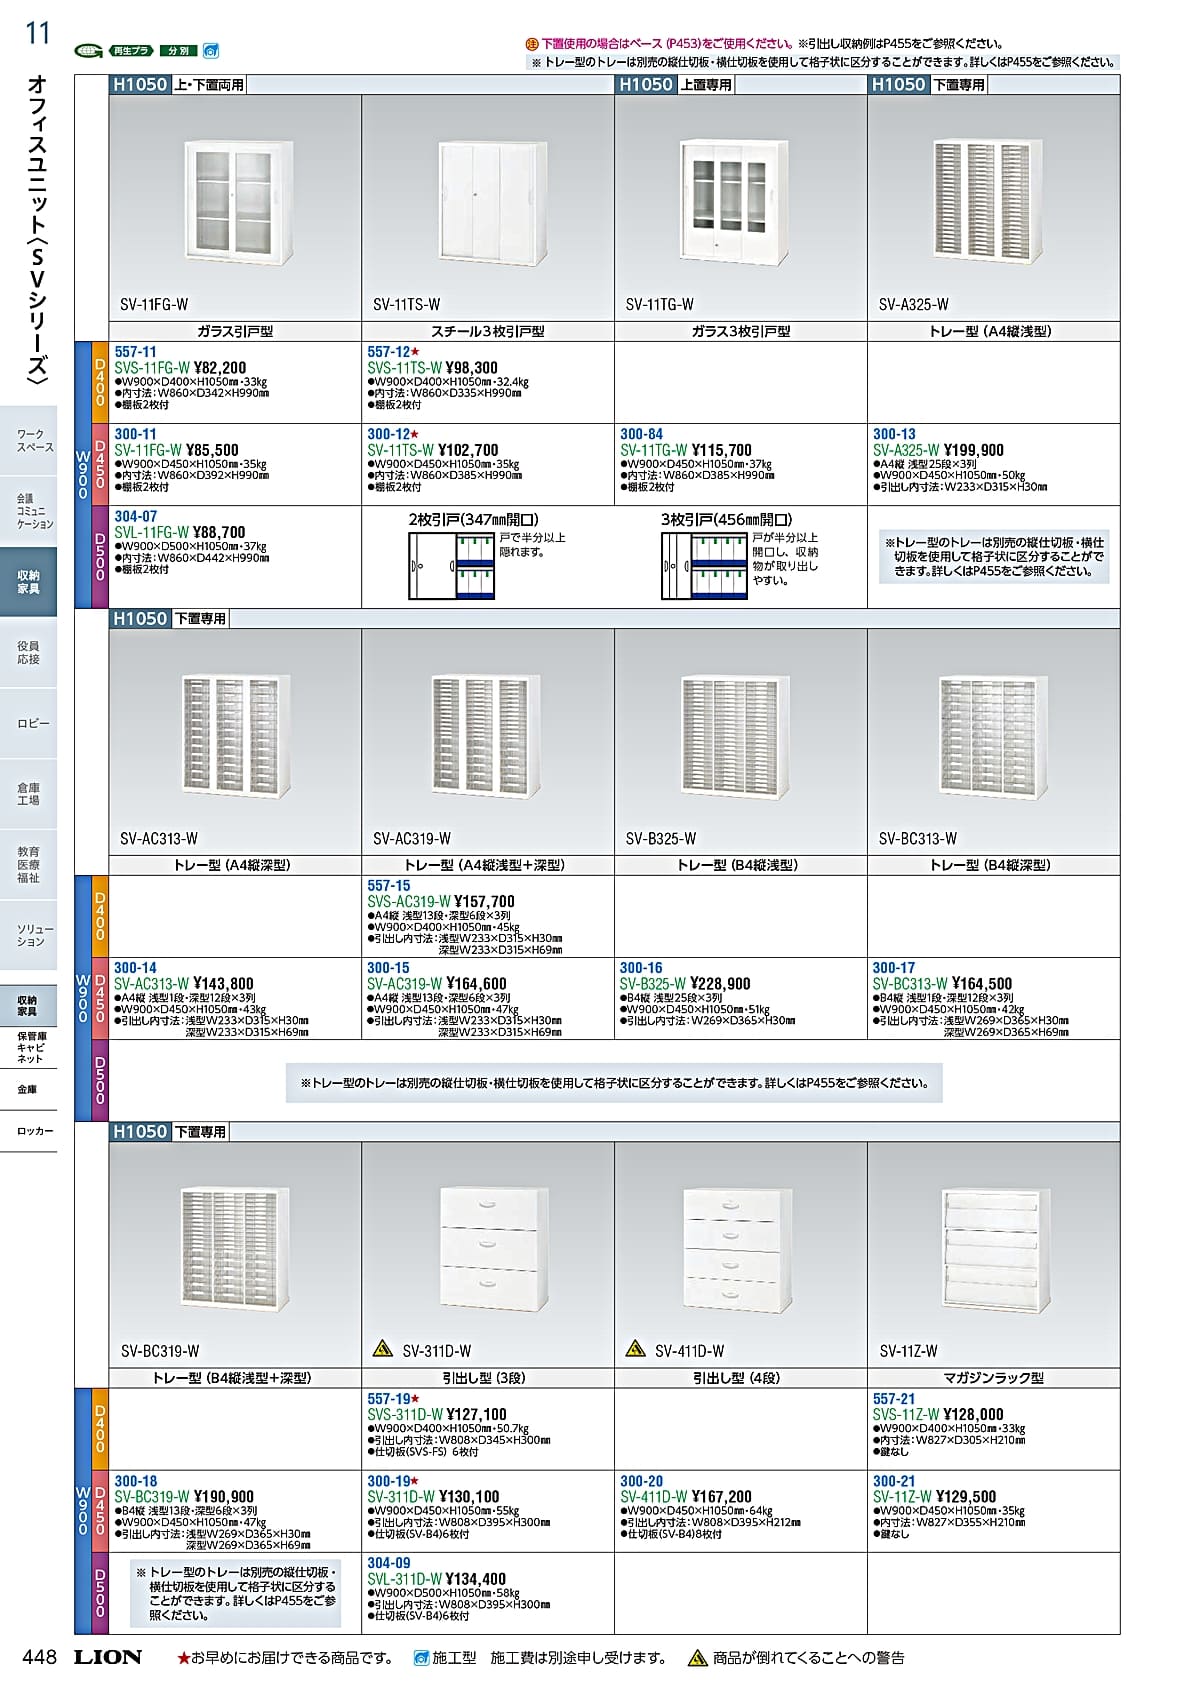This screenshot has height=1697, width=1200.
Task: Open the SV-11FG-W glass door cabinet photo
Action: tap(239, 203)
